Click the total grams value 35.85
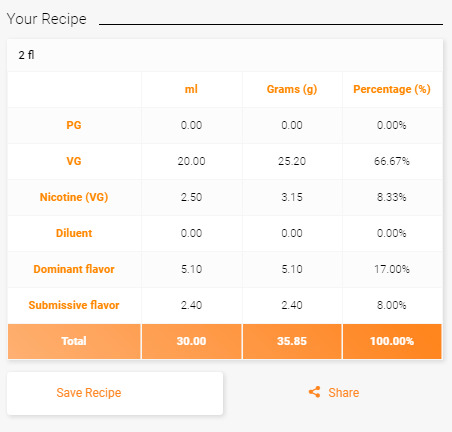 click(x=292, y=341)
